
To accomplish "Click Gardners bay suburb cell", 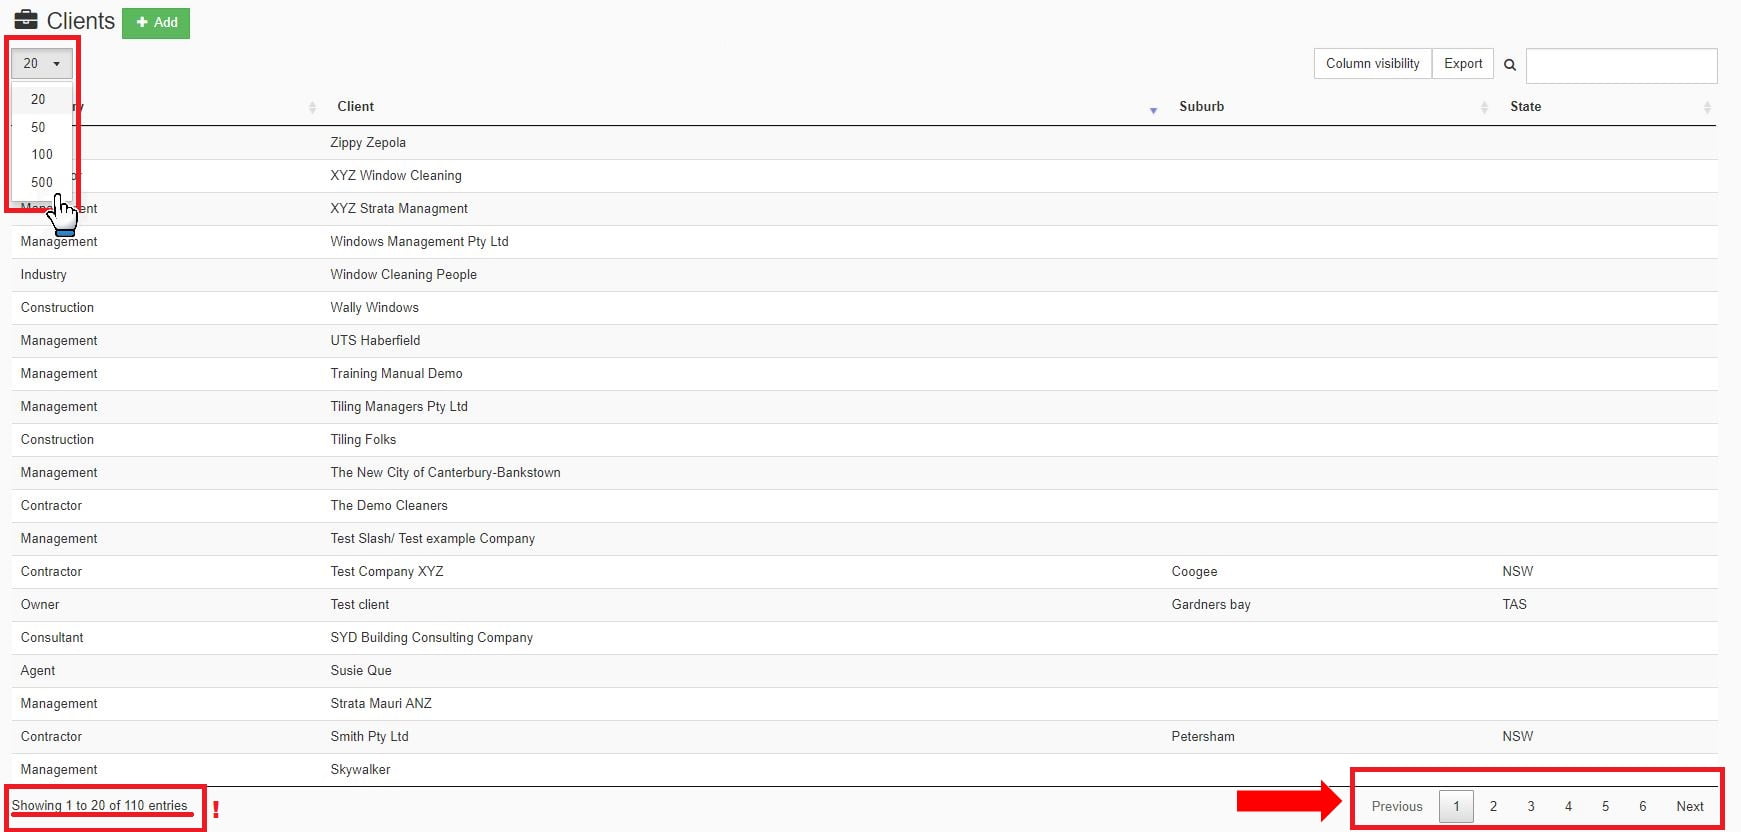I will click(1211, 604).
